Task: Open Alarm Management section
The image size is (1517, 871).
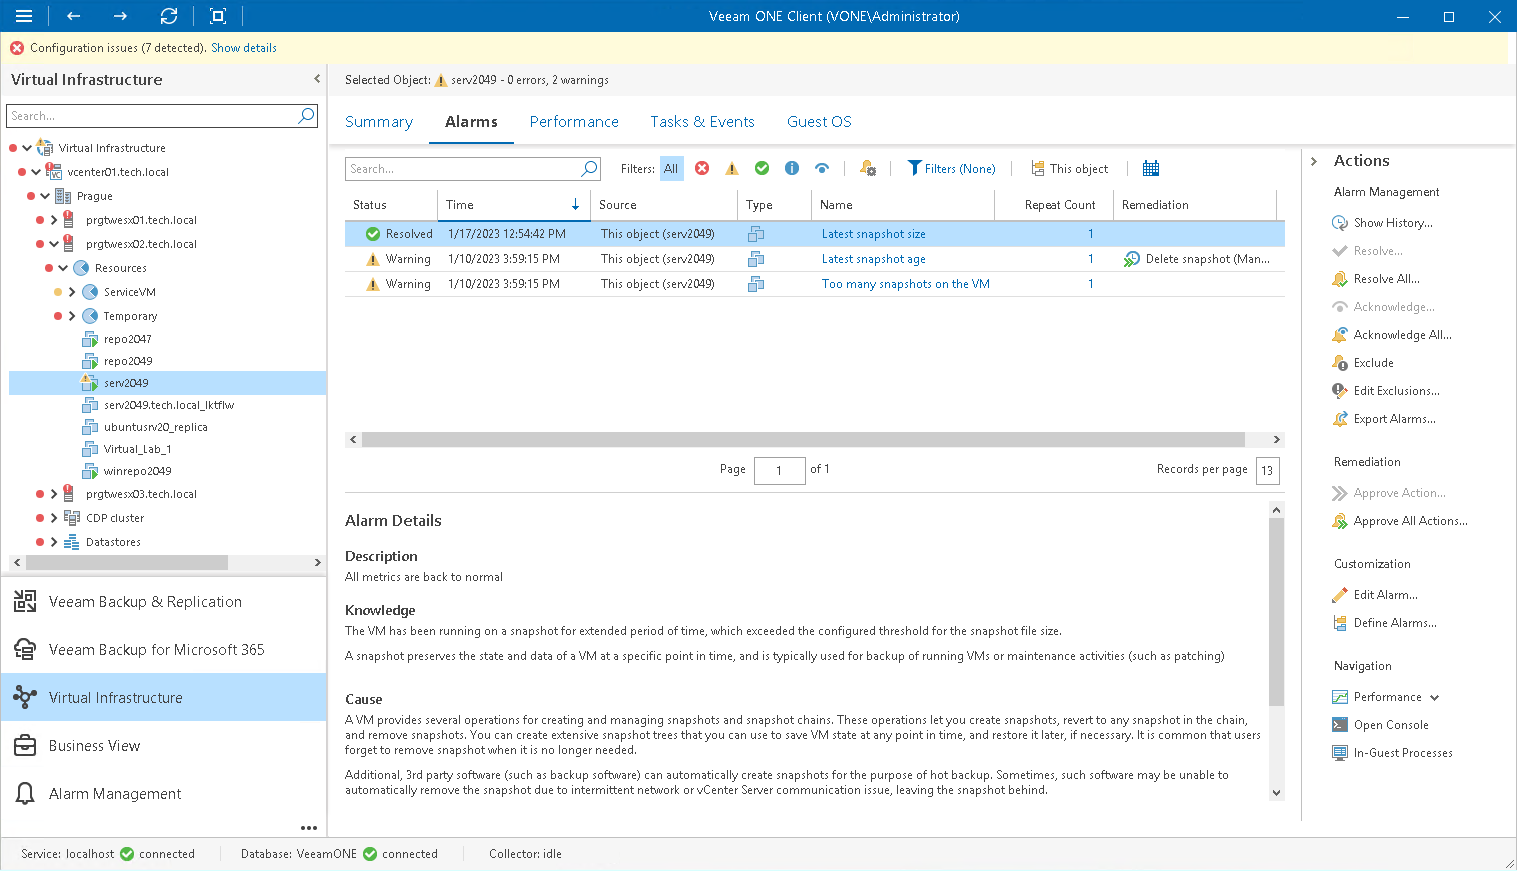Action: pos(164,793)
